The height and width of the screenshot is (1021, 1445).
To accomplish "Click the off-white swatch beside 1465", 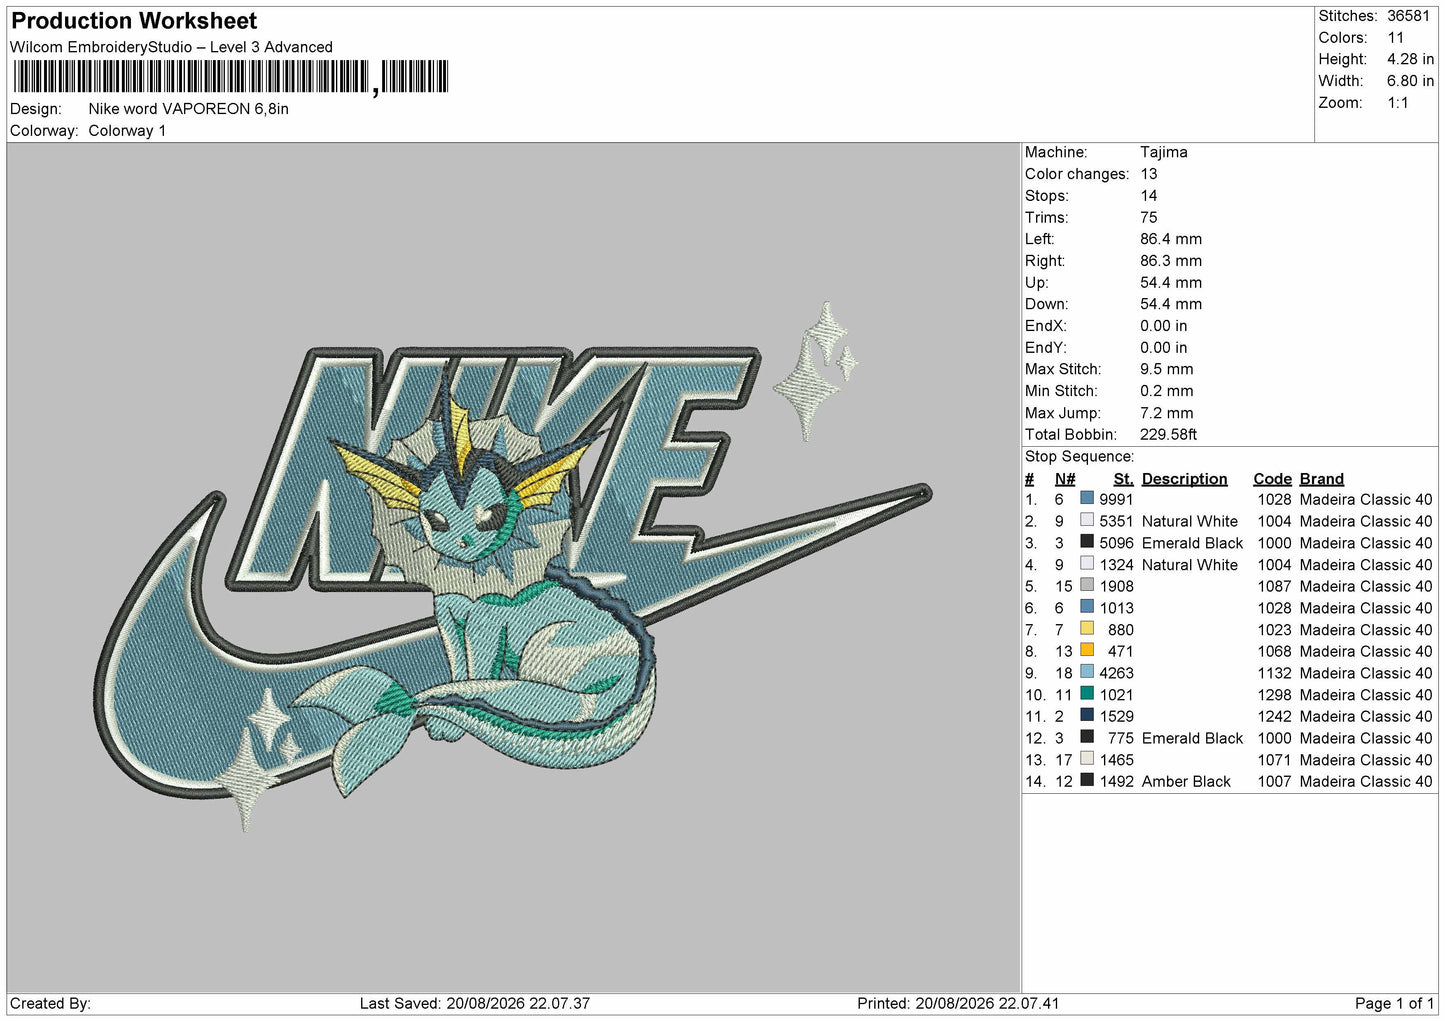I will pos(1087,758).
